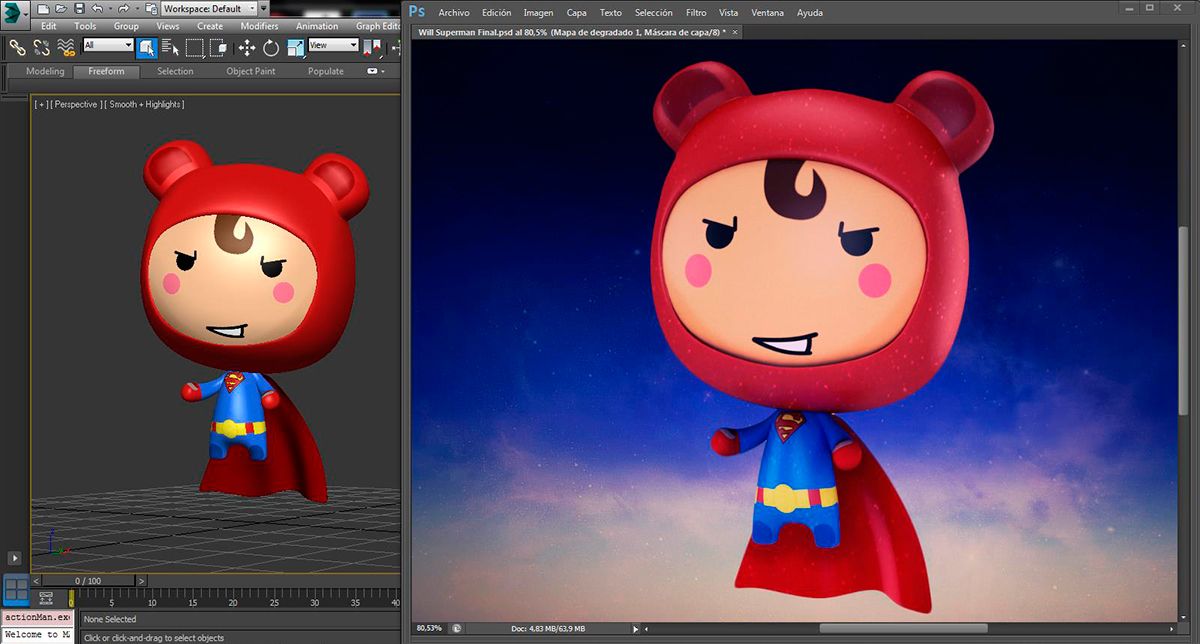Activate the Select Object tool
The height and width of the screenshot is (644, 1200).
click(x=147, y=46)
